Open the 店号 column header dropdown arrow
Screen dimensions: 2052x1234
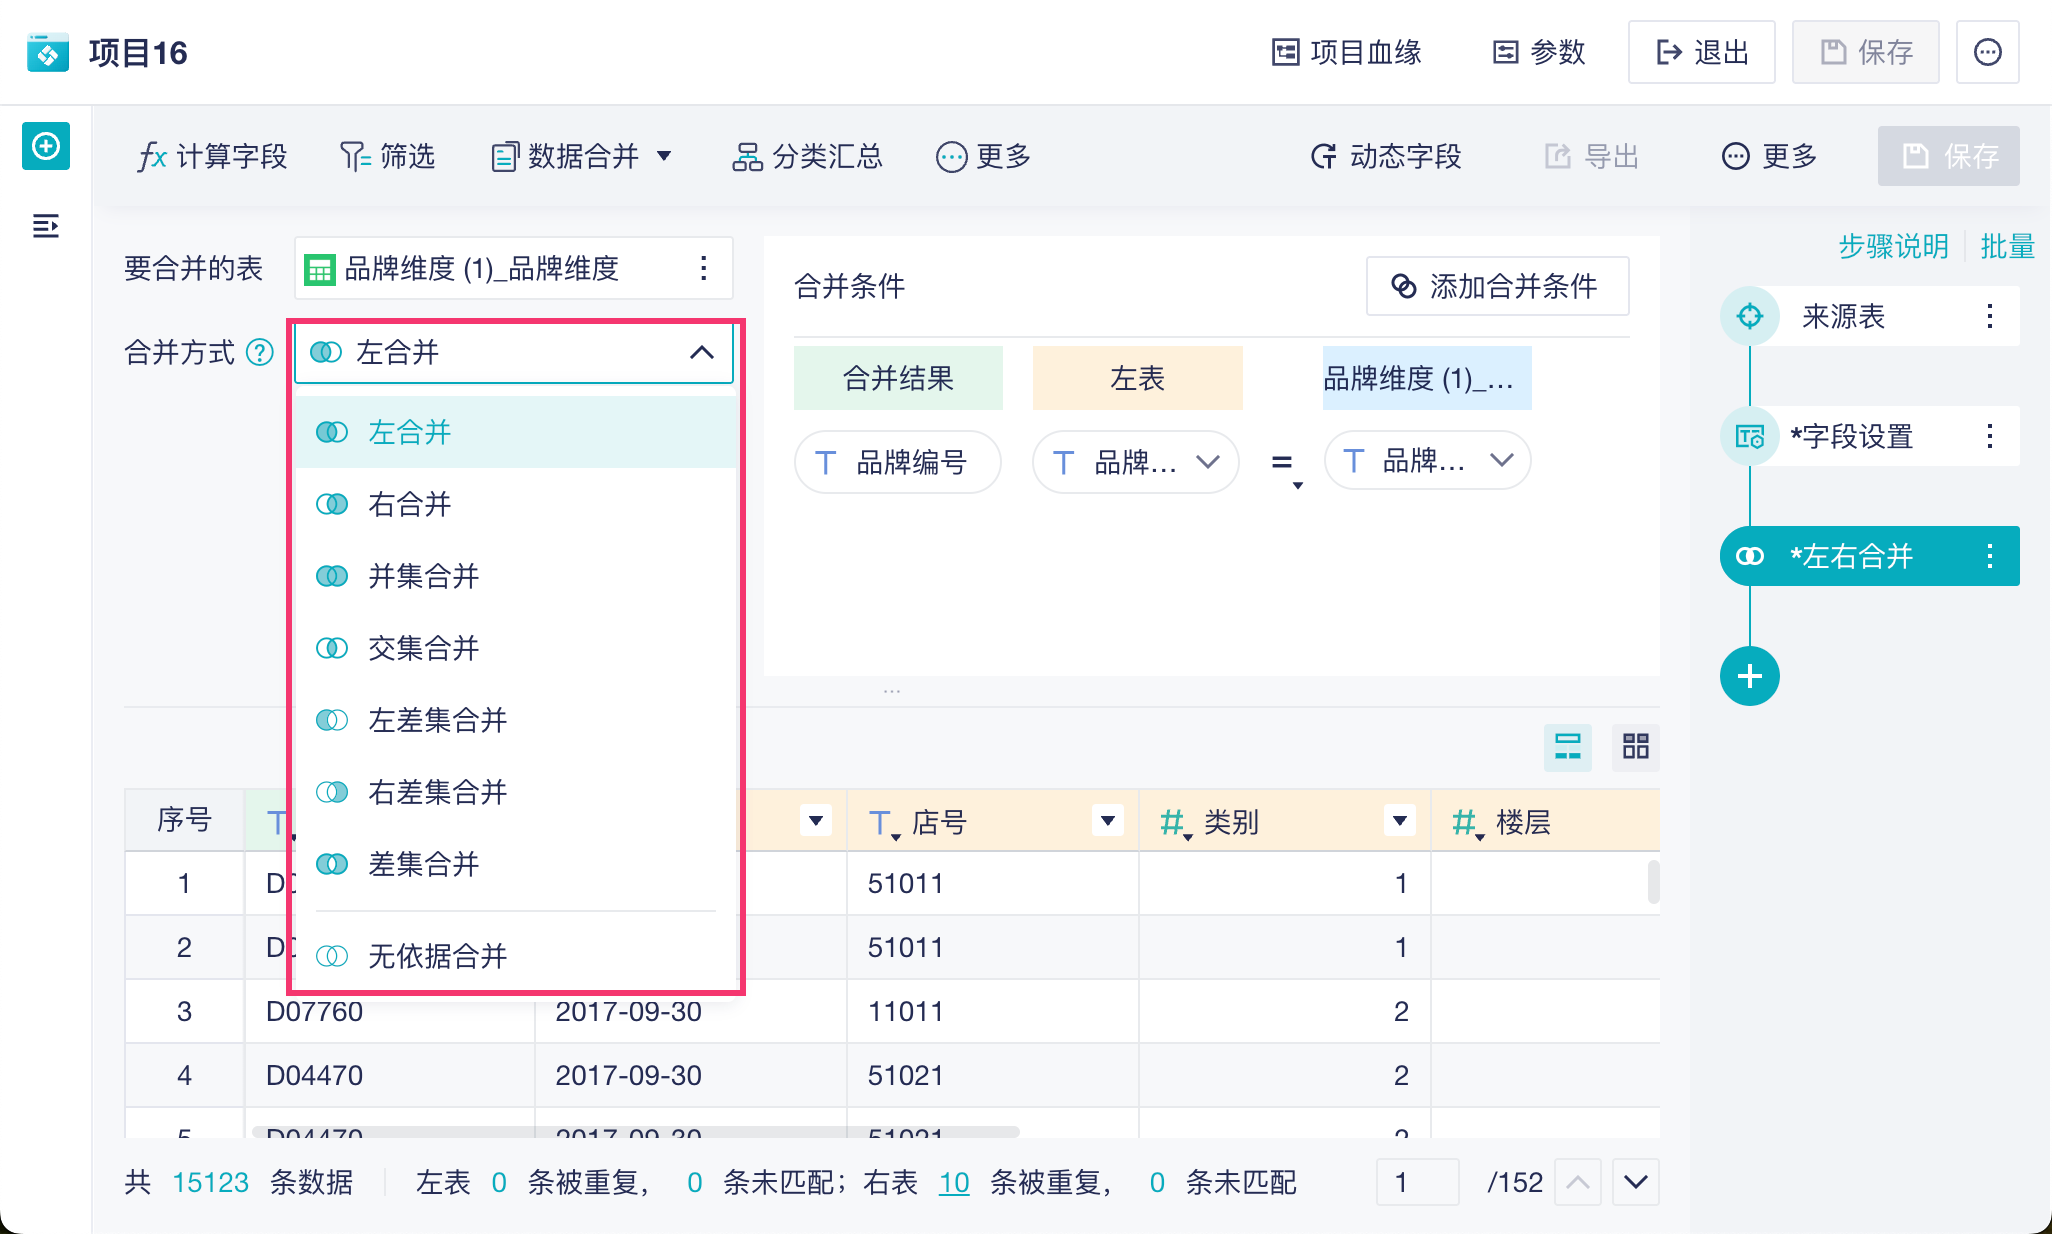point(1107,821)
